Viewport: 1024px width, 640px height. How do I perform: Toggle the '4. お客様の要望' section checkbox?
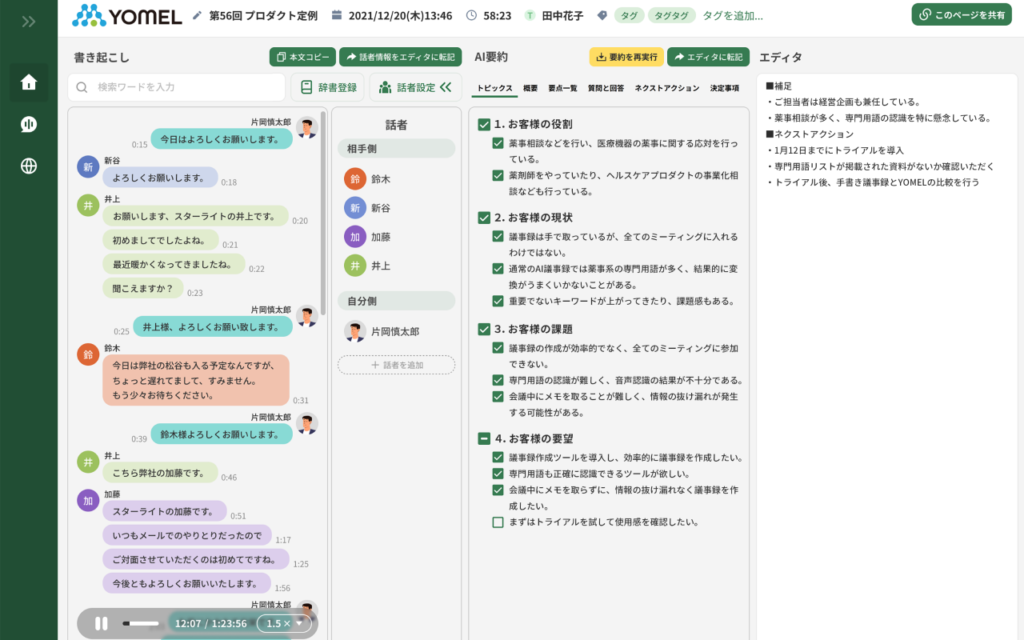pyautogui.click(x=484, y=438)
